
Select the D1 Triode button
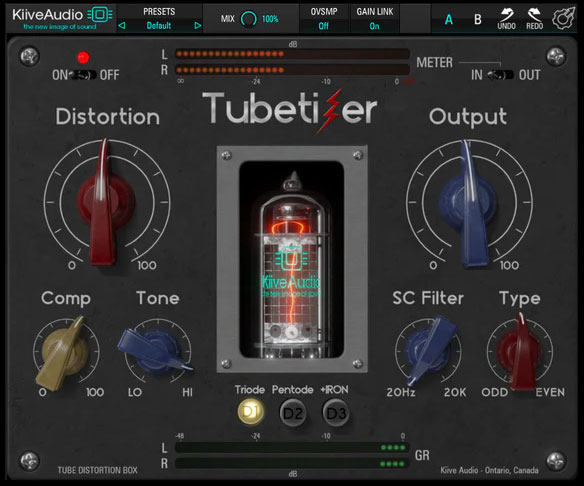click(x=250, y=412)
